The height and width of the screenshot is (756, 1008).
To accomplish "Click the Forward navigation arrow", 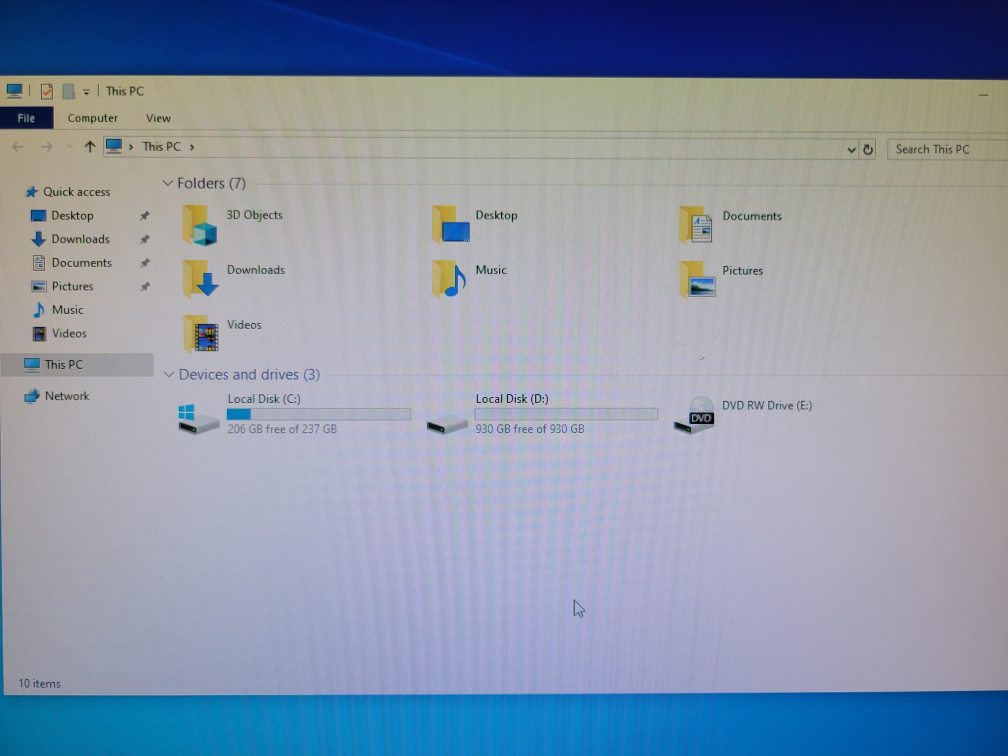I will pos(46,147).
